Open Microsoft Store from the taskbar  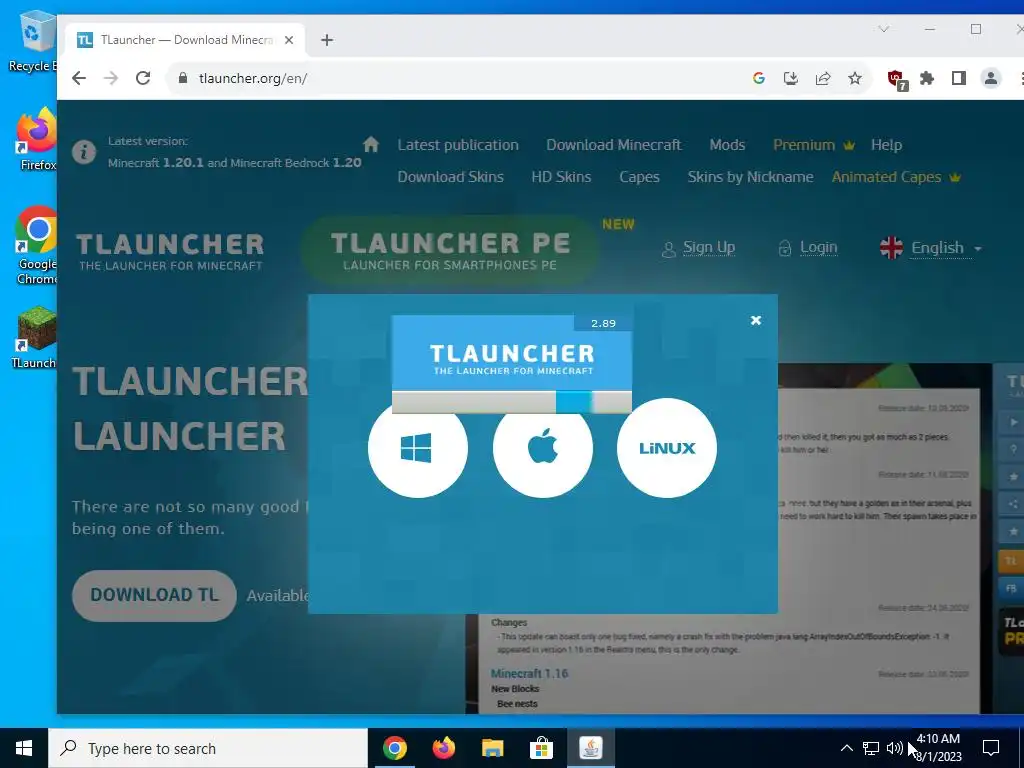(541, 748)
